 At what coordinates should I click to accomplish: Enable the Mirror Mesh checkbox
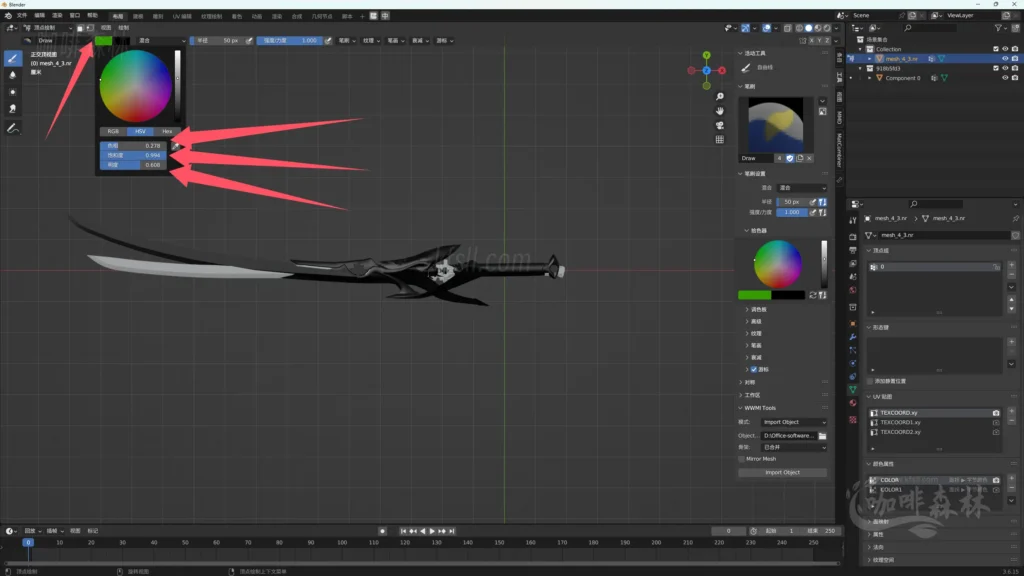tap(743, 459)
